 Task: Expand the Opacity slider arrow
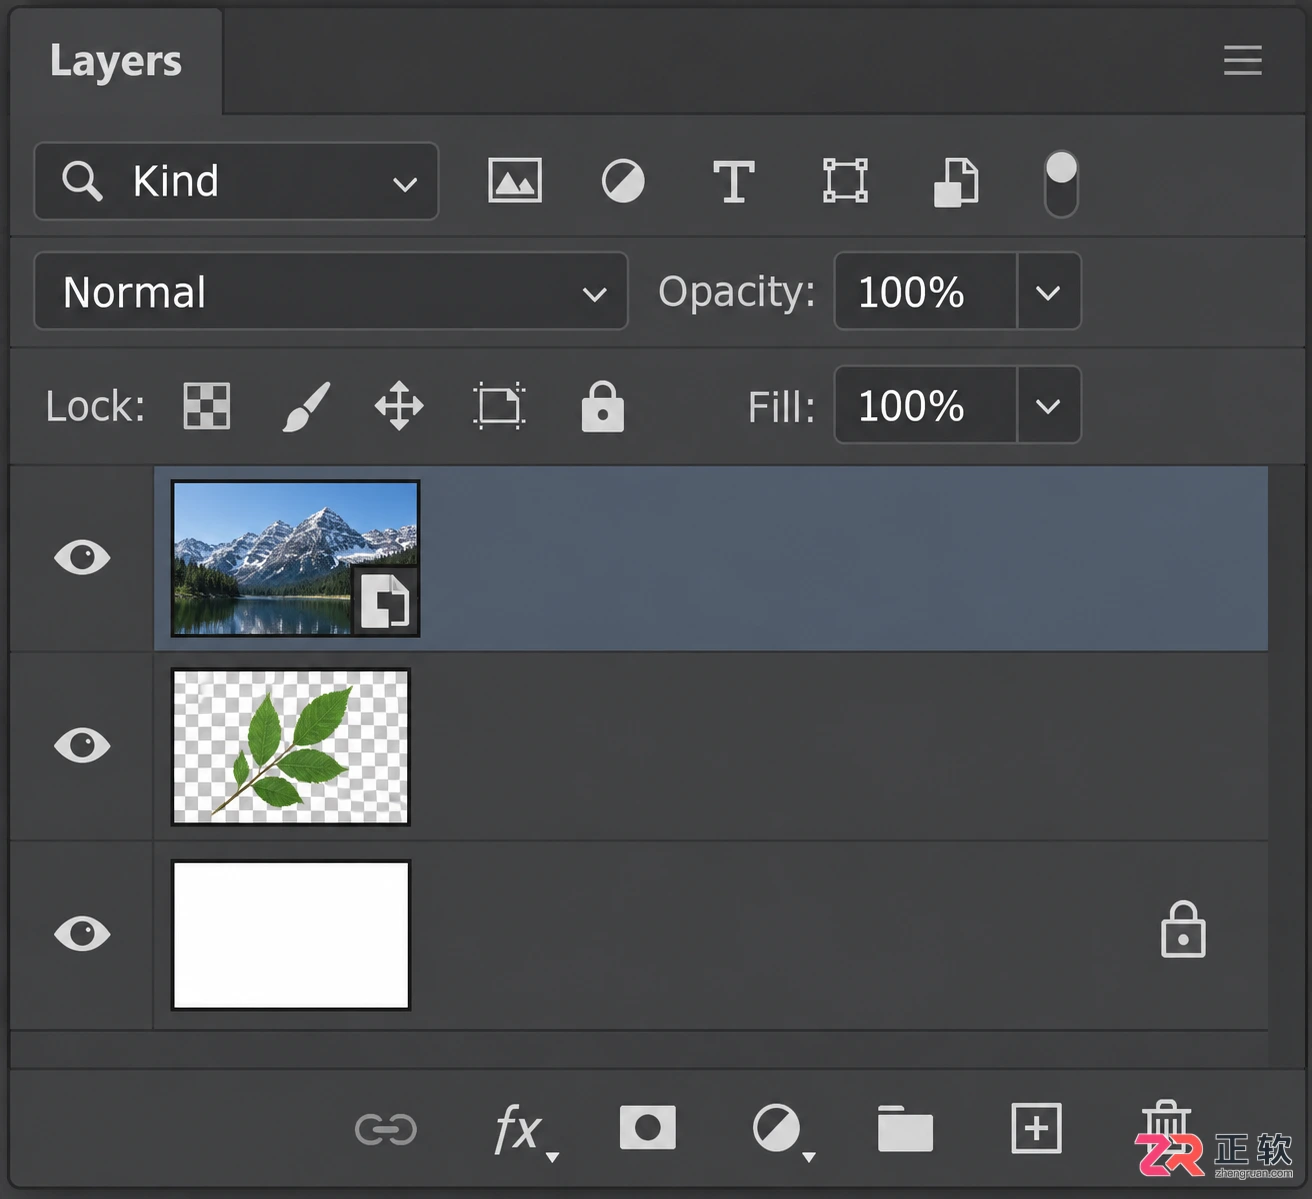[1048, 292]
